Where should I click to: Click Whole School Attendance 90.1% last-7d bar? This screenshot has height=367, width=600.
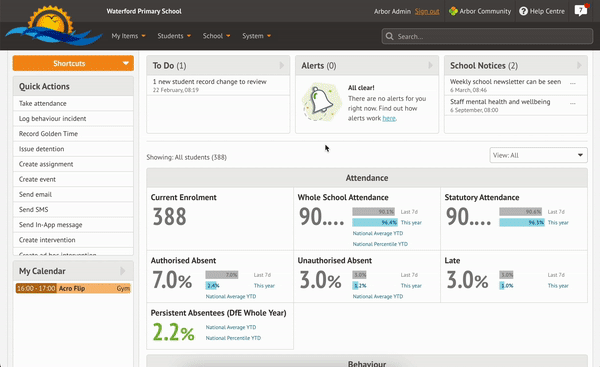click(x=373, y=212)
